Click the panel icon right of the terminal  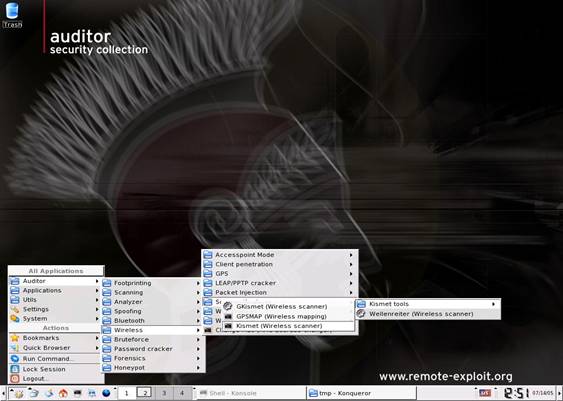point(92,393)
